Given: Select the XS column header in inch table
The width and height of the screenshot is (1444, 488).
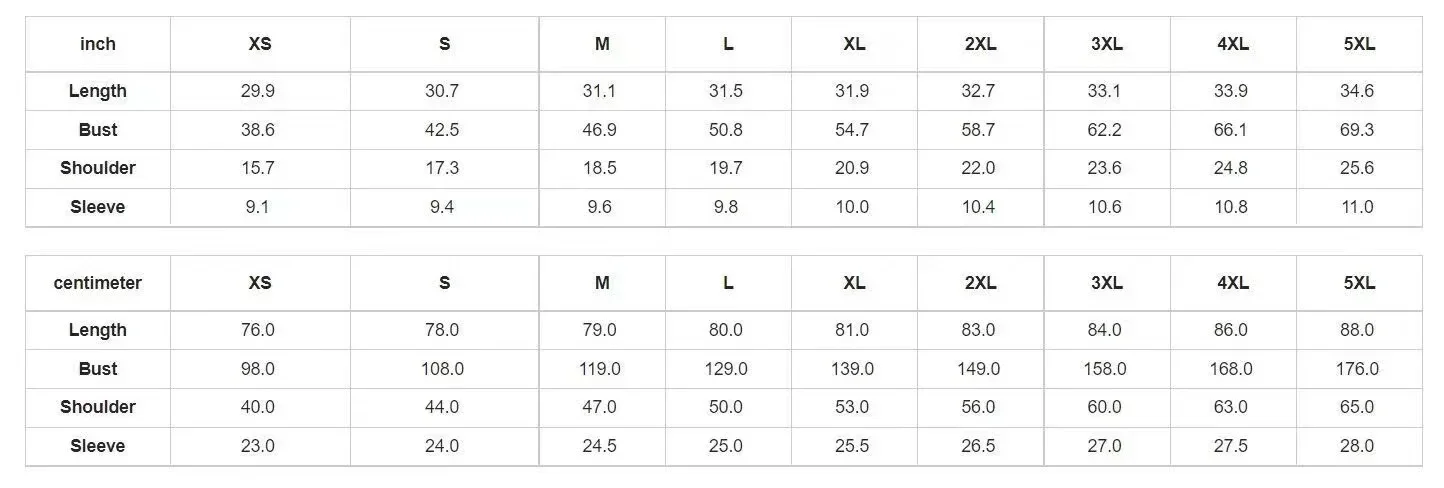Looking at the screenshot, I should point(260,44).
